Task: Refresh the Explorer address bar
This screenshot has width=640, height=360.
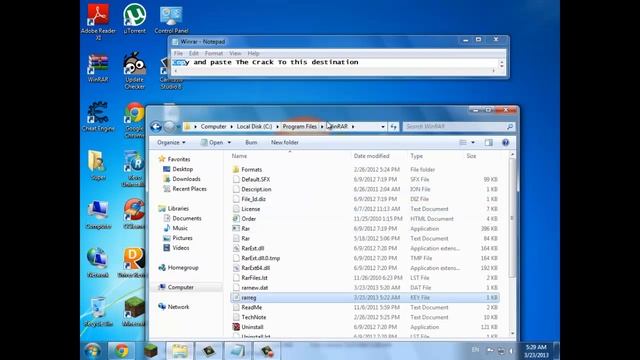Action: point(393,127)
